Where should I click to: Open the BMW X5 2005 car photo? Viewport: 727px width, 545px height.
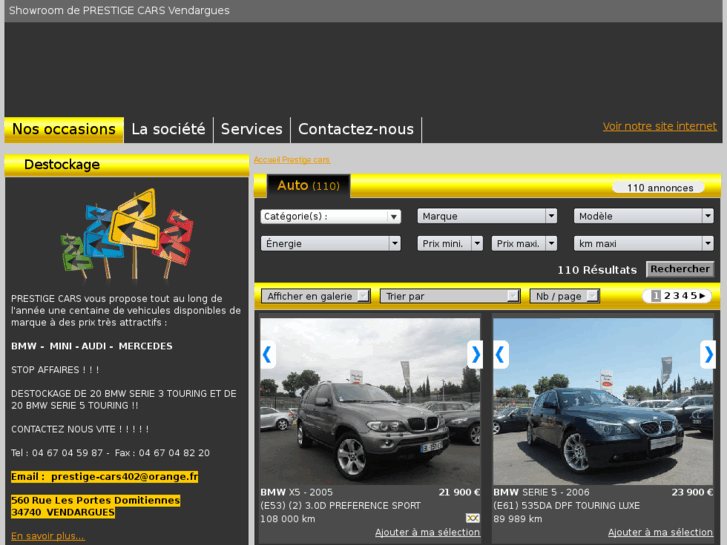(370, 402)
